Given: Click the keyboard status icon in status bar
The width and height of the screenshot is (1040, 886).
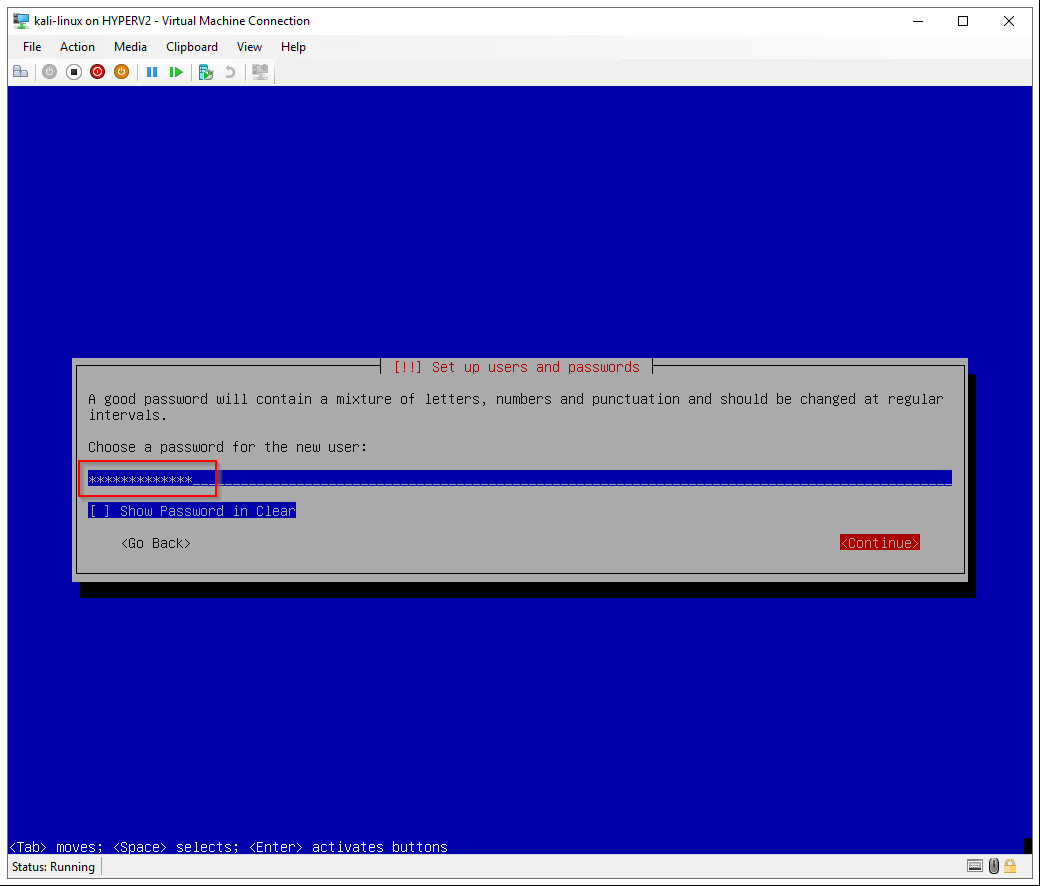Looking at the screenshot, I should (975, 867).
